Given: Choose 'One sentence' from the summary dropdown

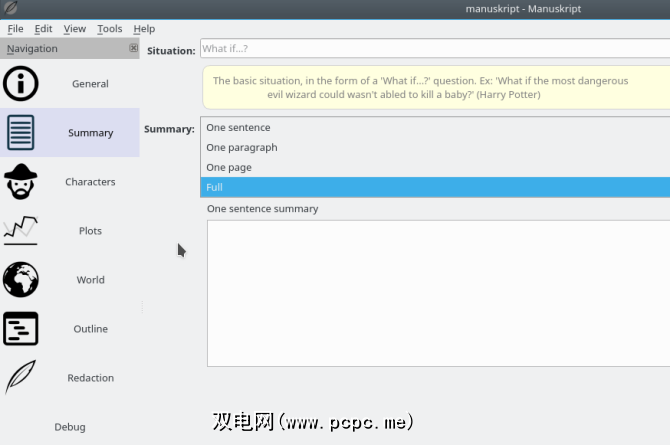Looking at the screenshot, I should tap(435, 127).
